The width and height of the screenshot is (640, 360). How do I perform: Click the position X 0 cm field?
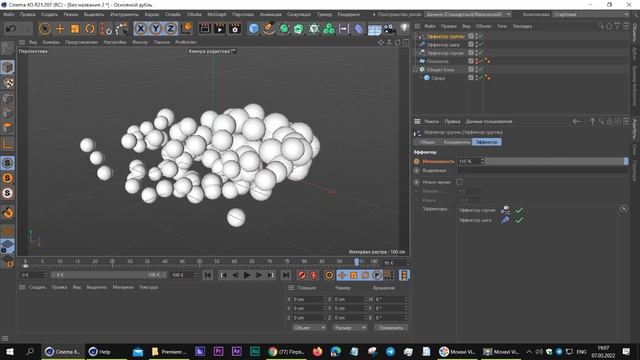click(x=309, y=299)
